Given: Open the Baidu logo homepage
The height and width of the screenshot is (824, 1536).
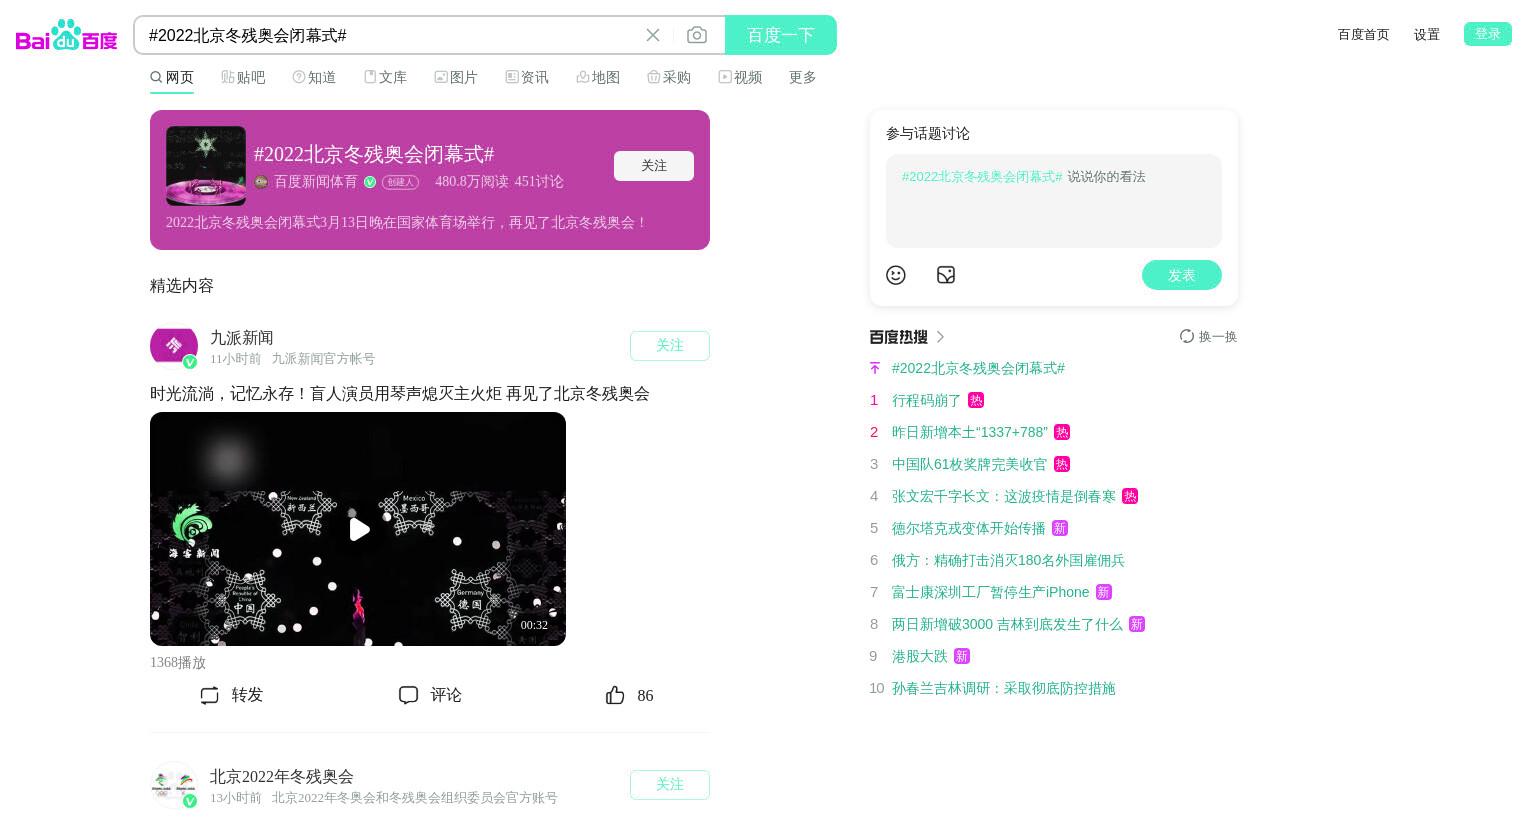Looking at the screenshot, I should [66, 35].
